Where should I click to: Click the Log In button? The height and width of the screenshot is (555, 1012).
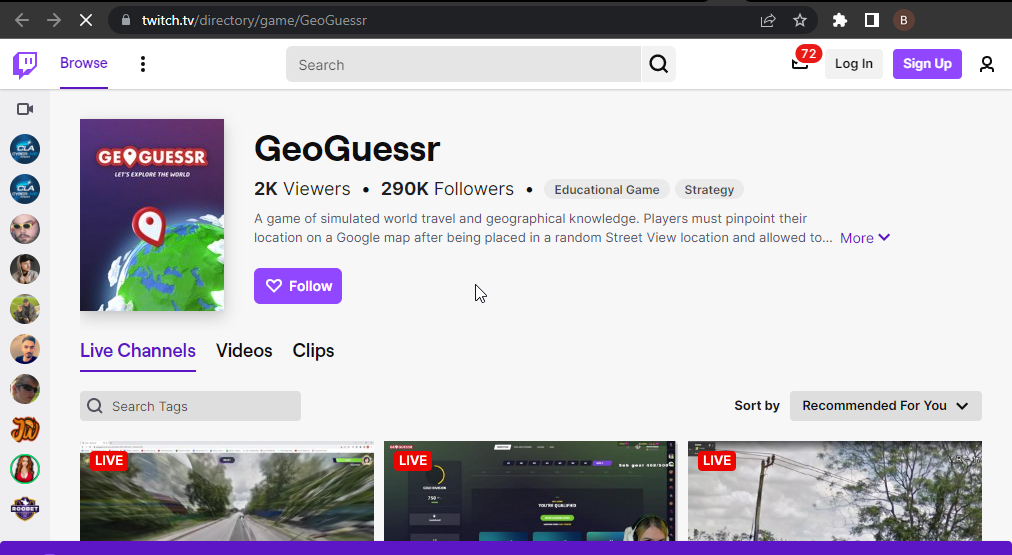[x=853, y=64]
